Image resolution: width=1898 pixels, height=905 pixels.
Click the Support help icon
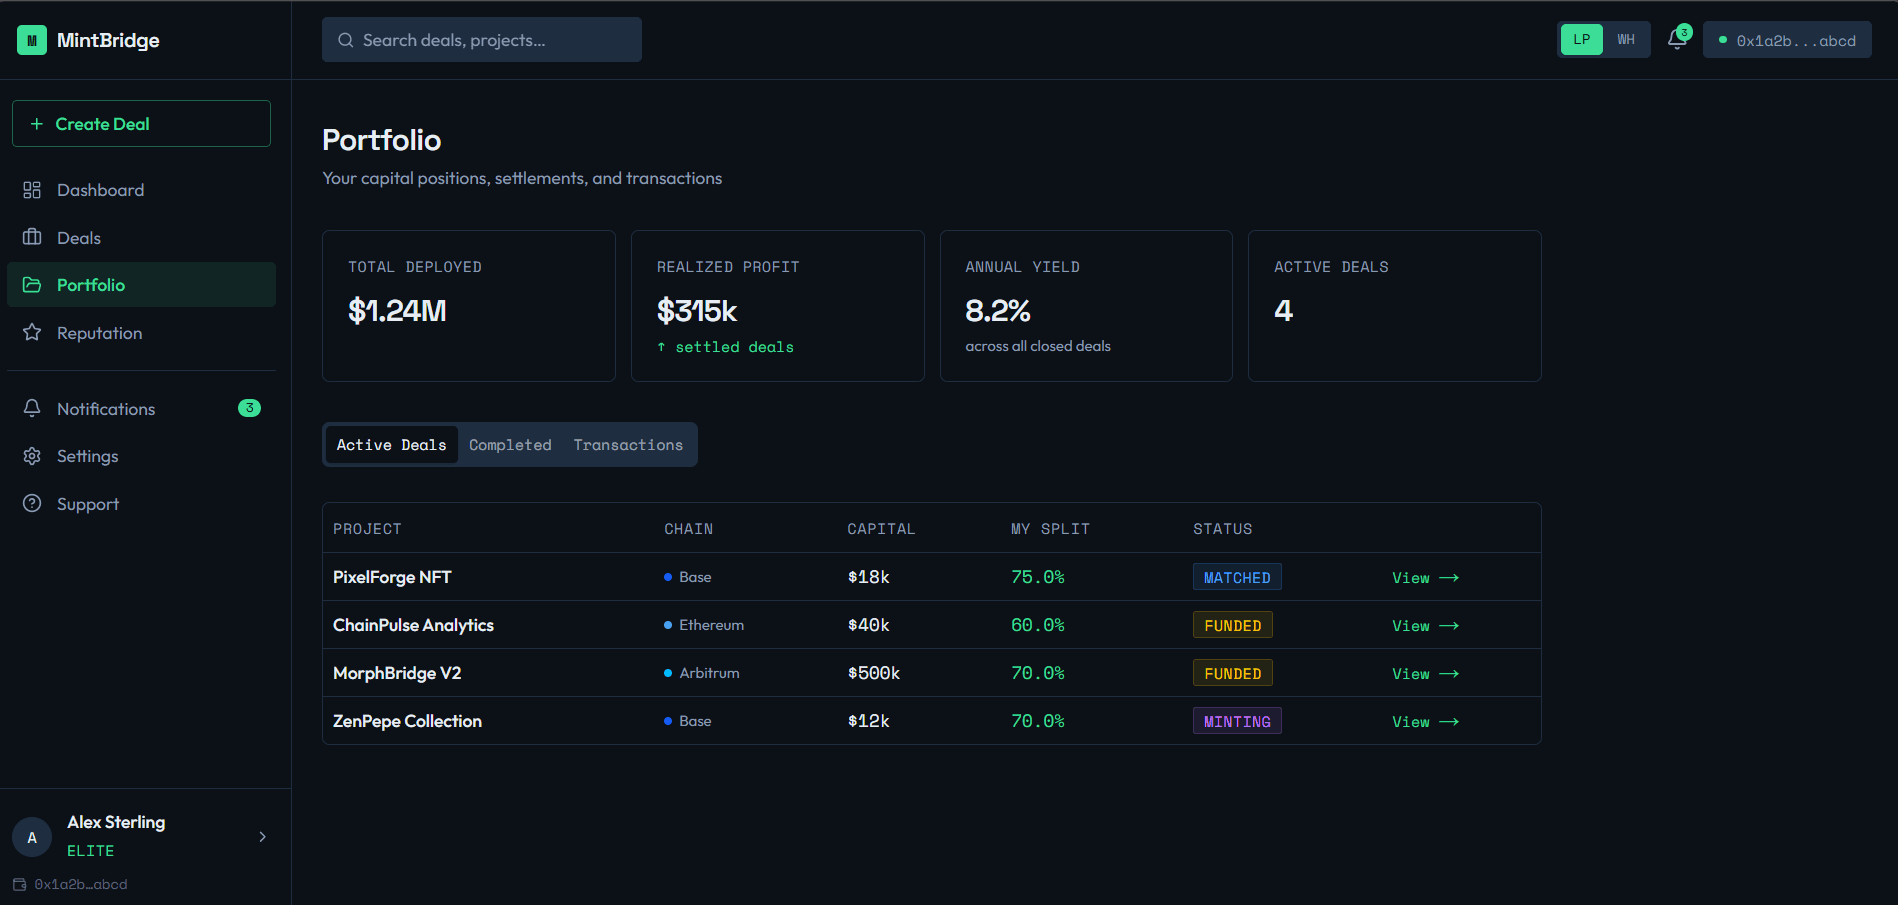coord(33,503)
